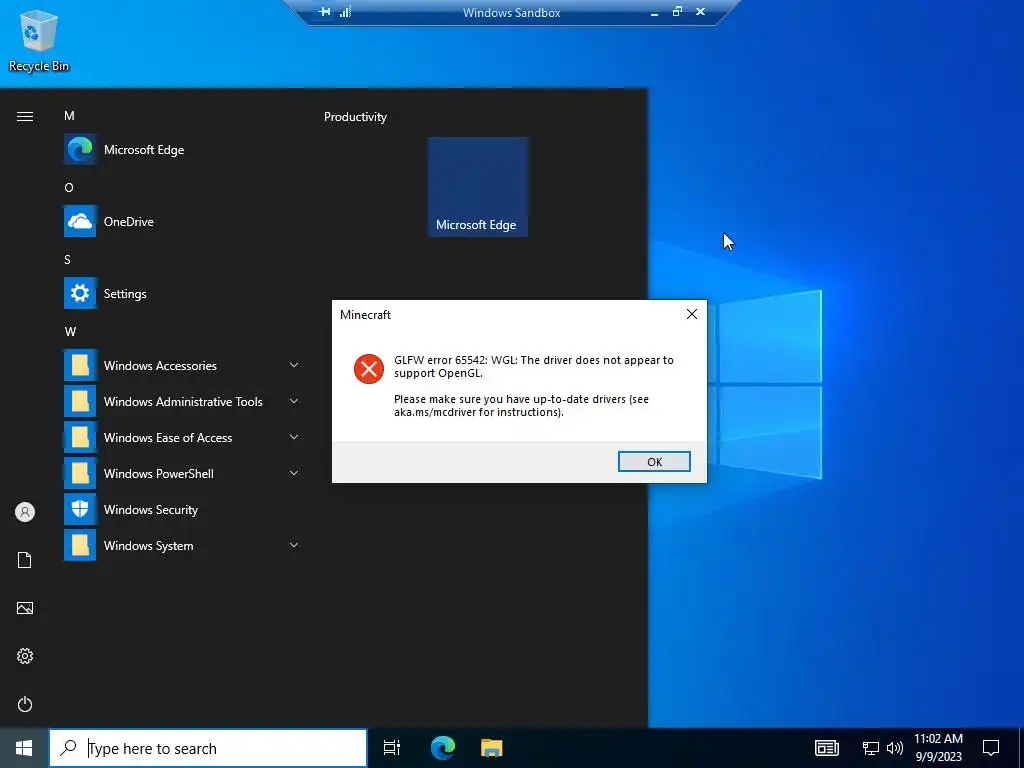Open Documents from the Start sidebar
The image size is (1024, 768).
(x=25, y=560)
